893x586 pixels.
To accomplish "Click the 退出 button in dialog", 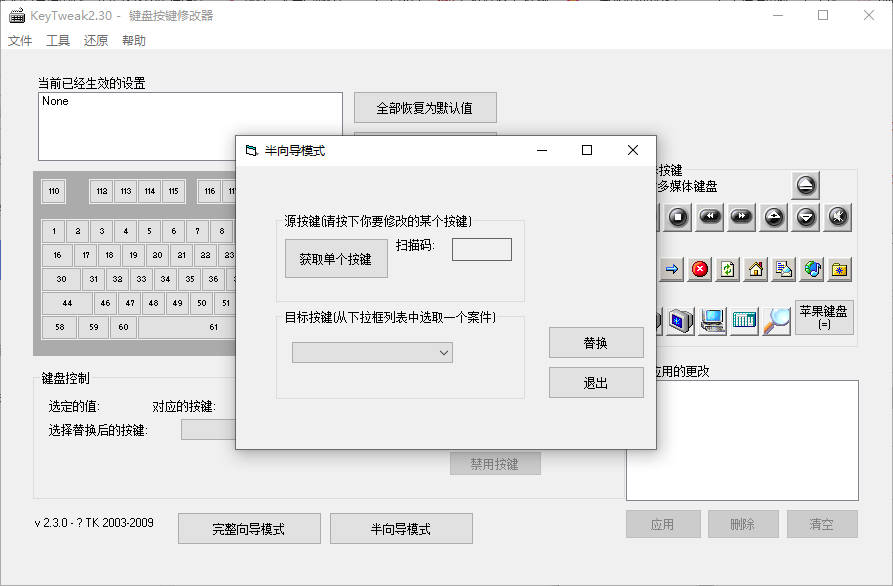I will (x=596, y=383).
